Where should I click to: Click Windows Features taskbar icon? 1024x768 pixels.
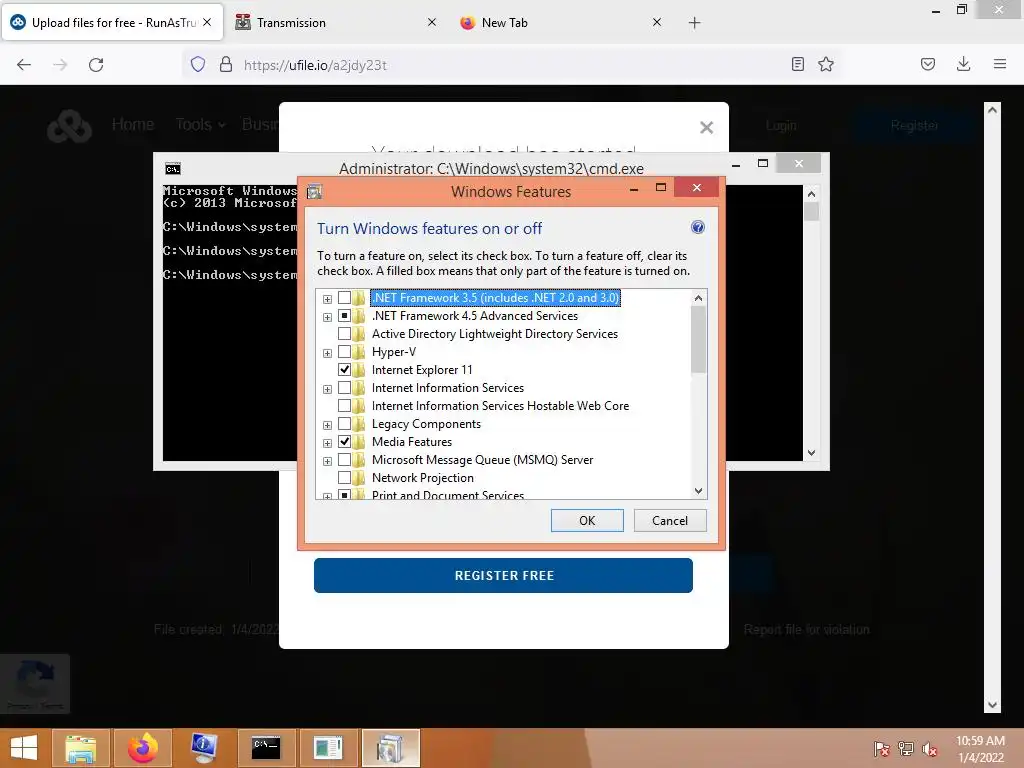pos(390,748)
